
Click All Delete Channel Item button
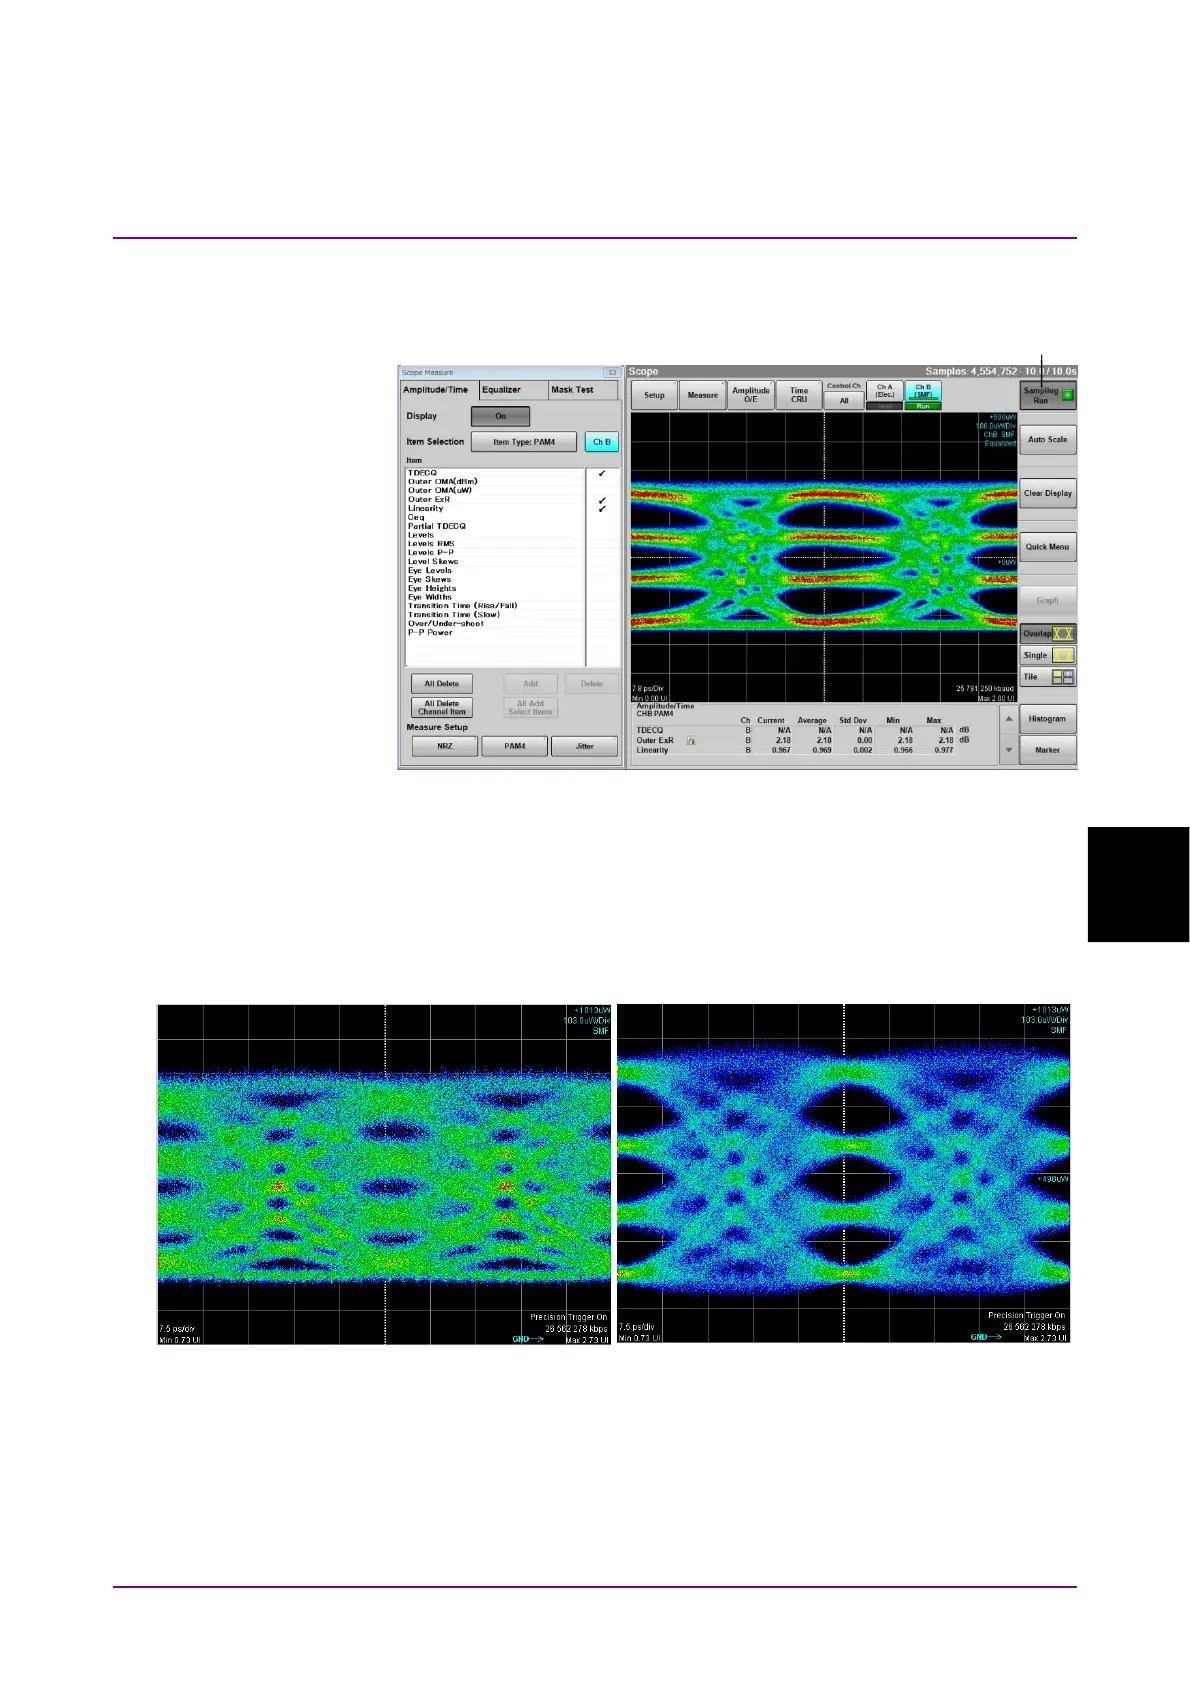point(442,708)
